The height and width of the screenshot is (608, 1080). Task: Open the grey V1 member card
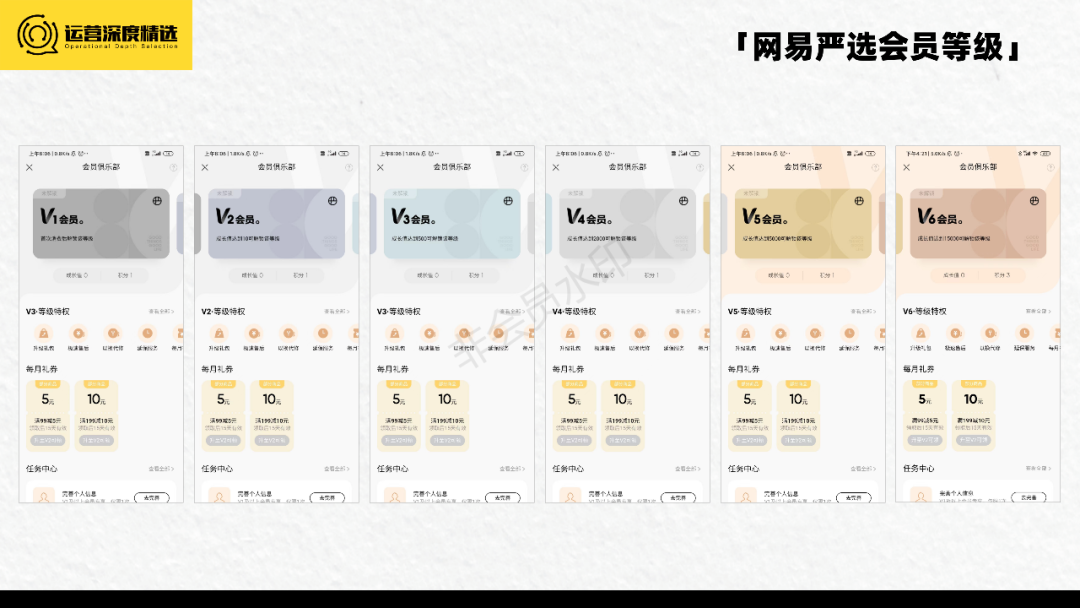(101, 224)
